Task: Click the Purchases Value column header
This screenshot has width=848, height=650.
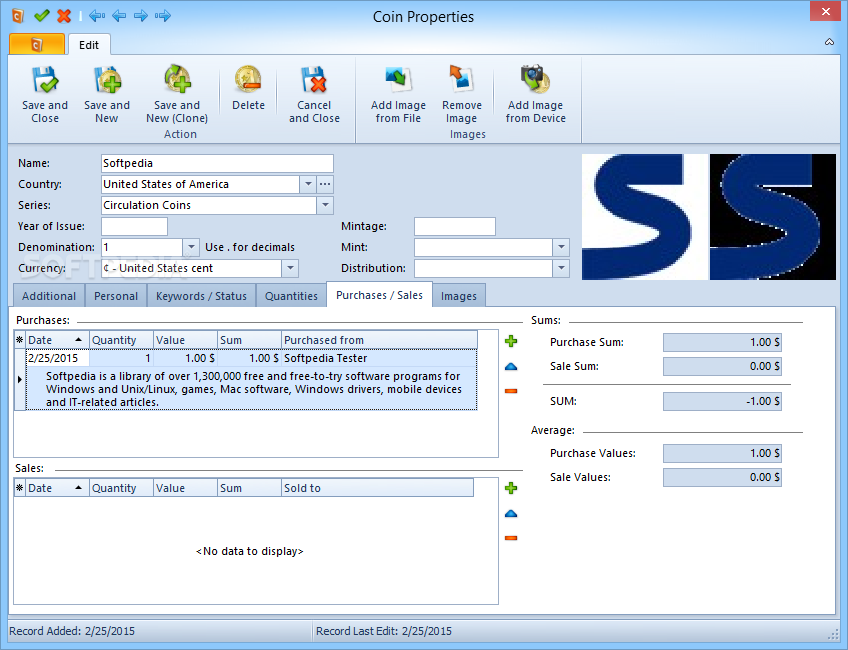Action: [186, 340]
